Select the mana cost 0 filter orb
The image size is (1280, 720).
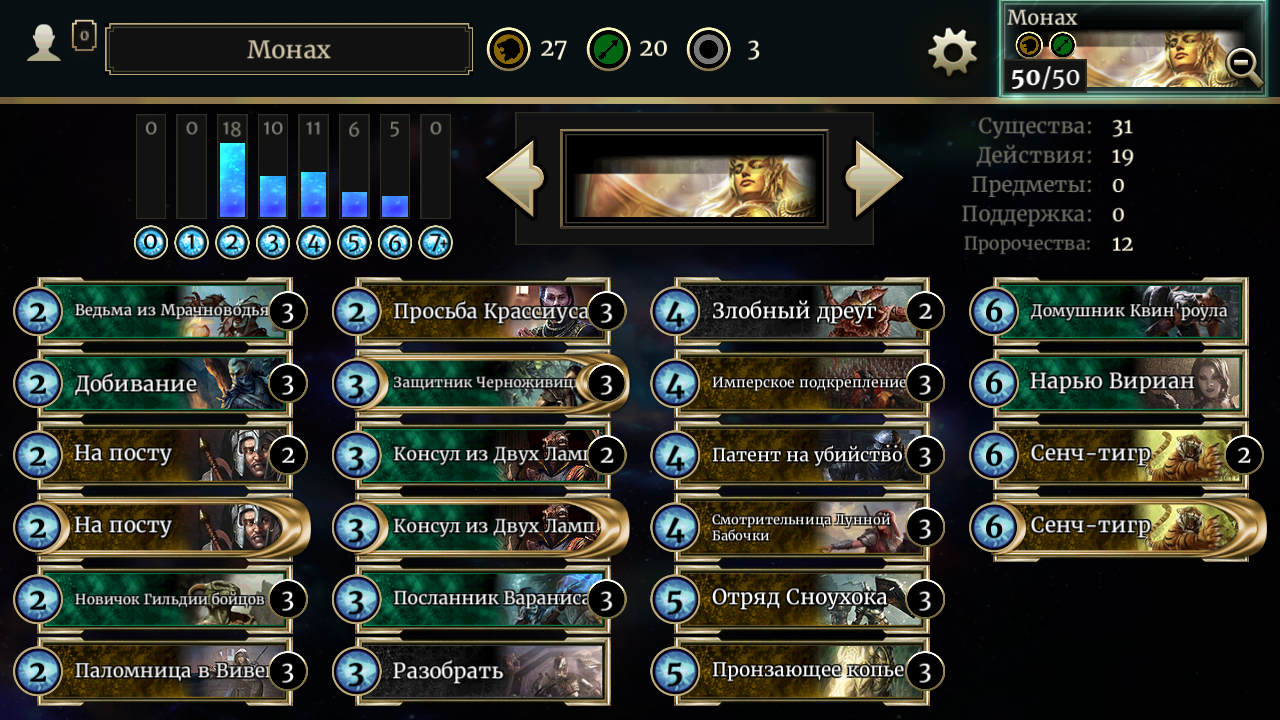(x=151, y=243)
